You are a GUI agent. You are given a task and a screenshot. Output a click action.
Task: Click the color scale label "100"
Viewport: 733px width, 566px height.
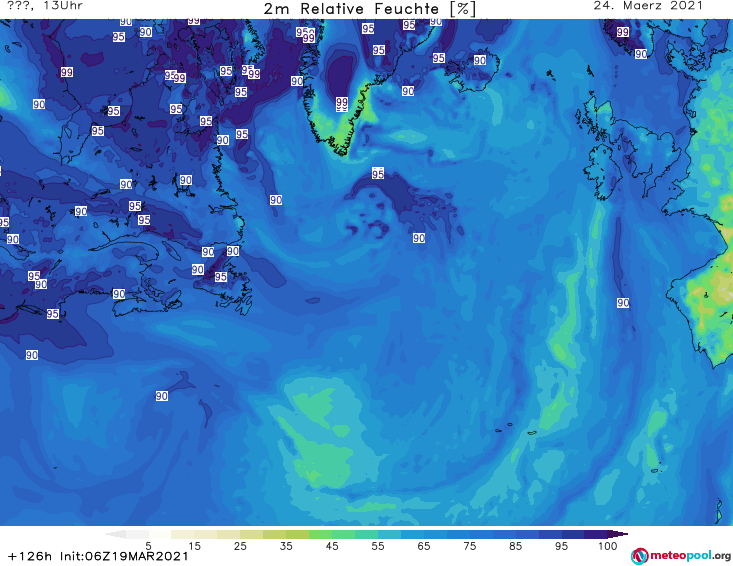[x=607, y=546]
